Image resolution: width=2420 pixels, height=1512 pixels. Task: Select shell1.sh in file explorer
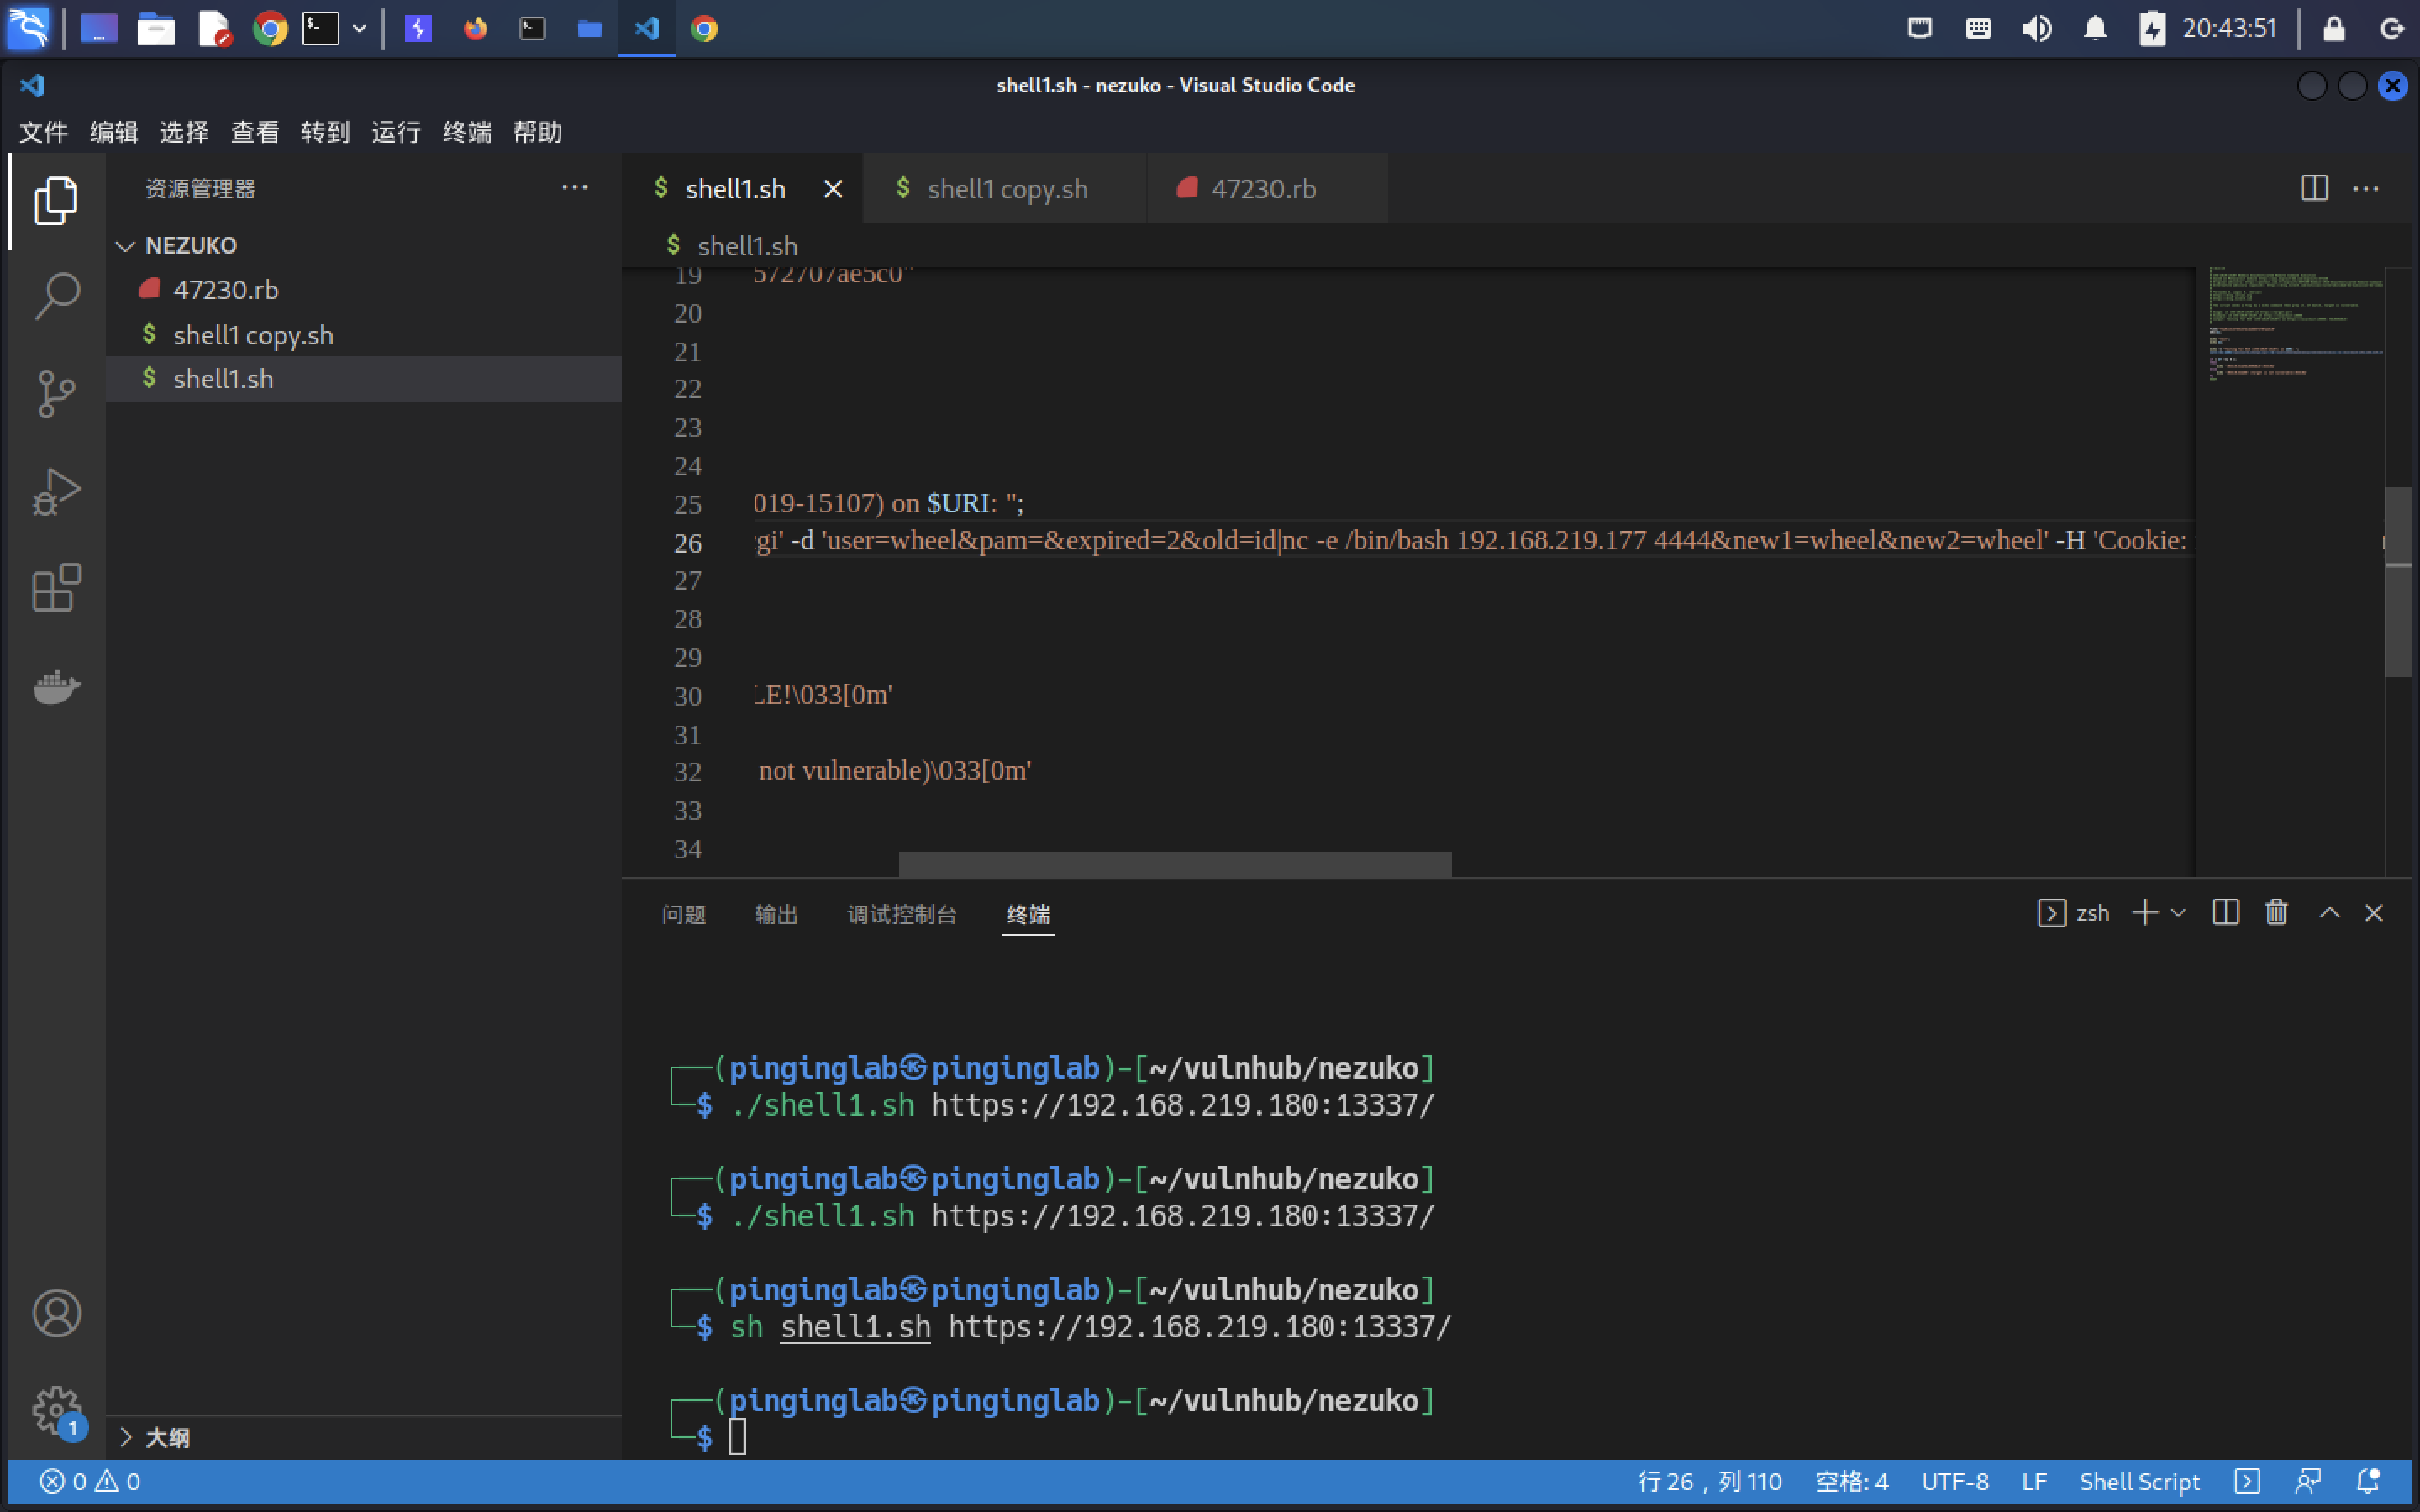(x=363, y=379)
